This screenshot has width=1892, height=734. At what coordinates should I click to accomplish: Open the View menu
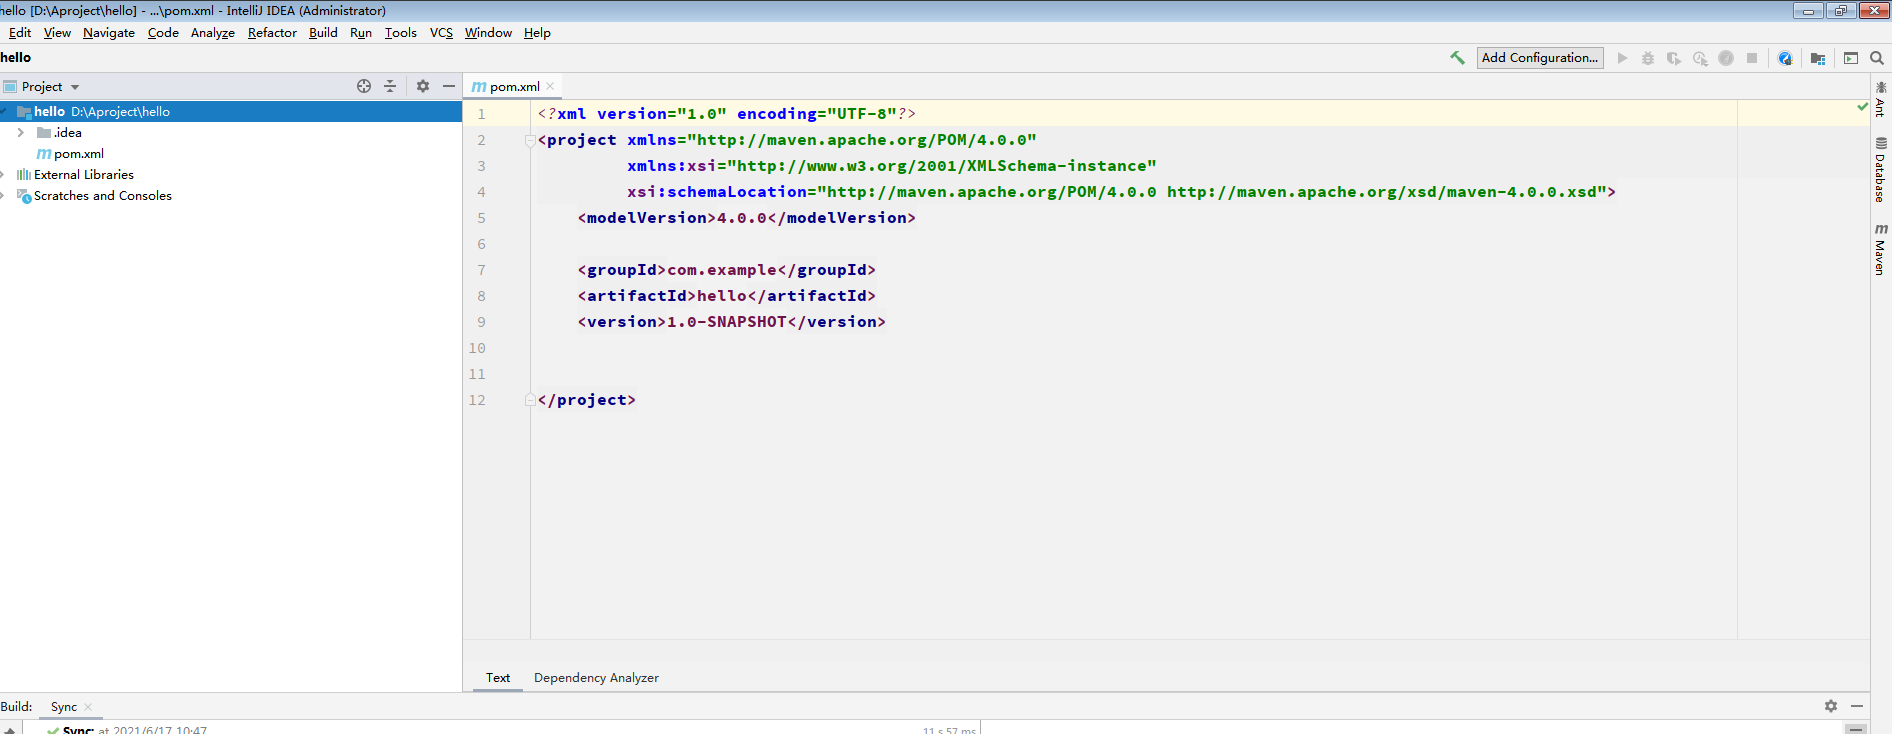(57, 32)
